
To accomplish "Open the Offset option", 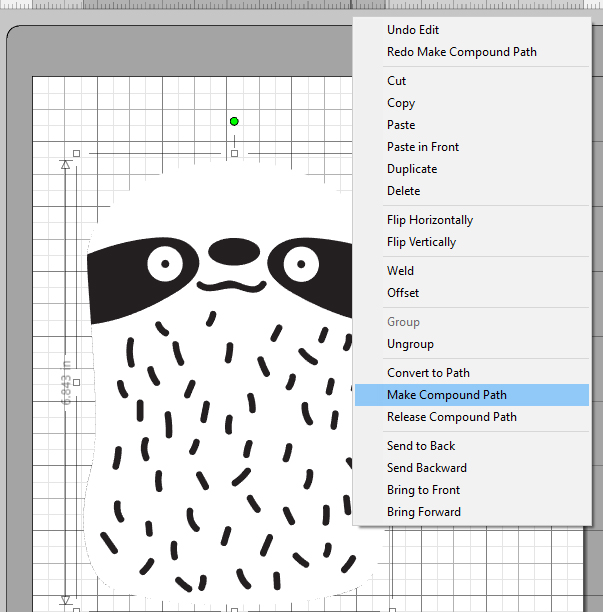I will [403, 293].
